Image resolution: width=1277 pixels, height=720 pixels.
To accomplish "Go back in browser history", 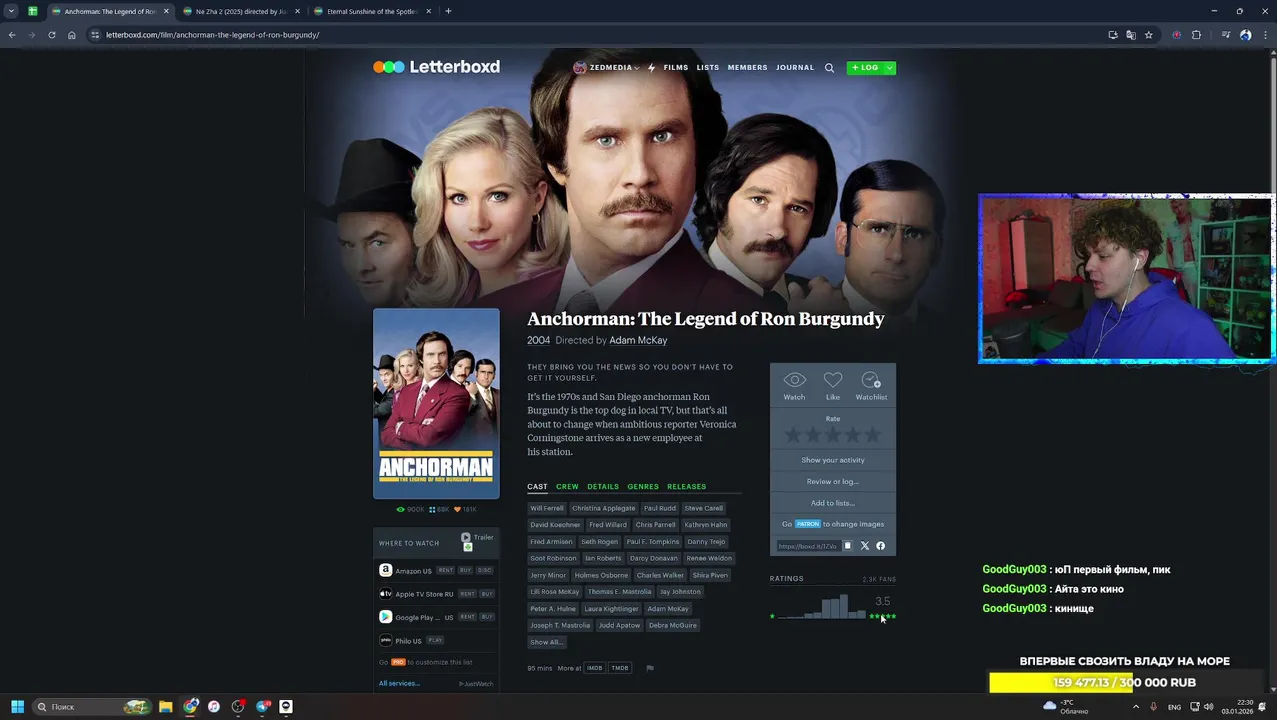I will (12, 35).
